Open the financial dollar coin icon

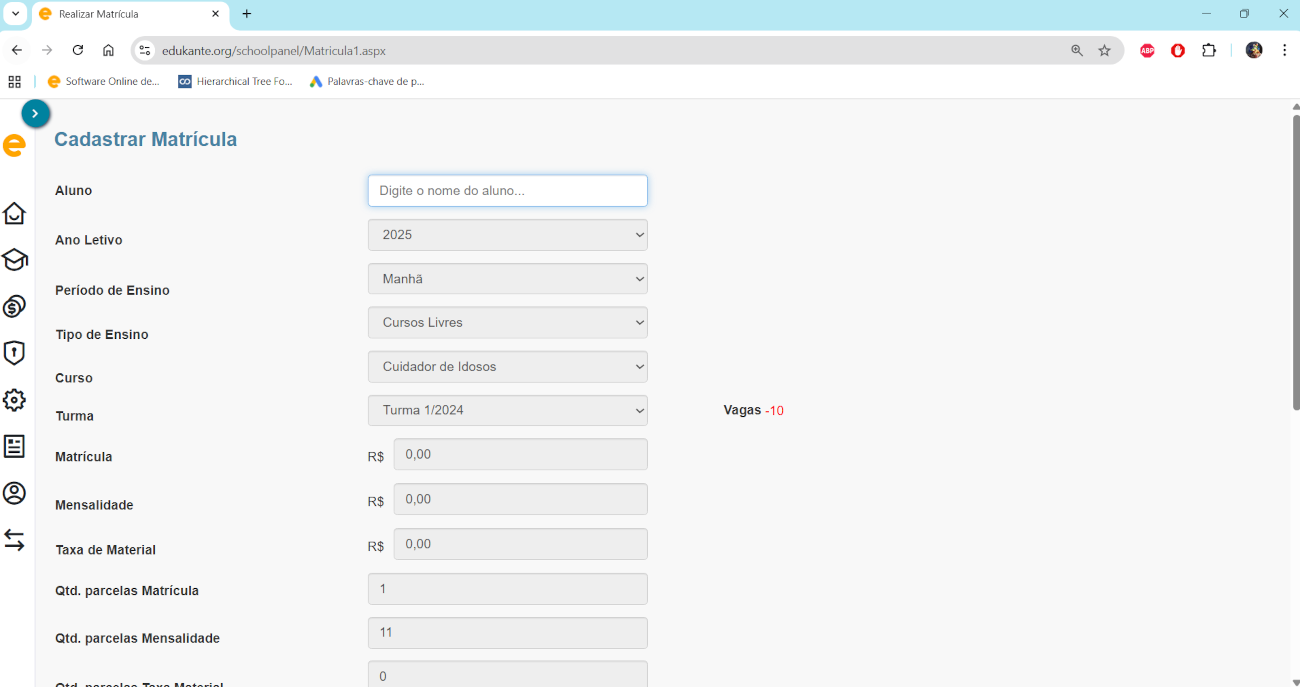(x=14, y=306)
